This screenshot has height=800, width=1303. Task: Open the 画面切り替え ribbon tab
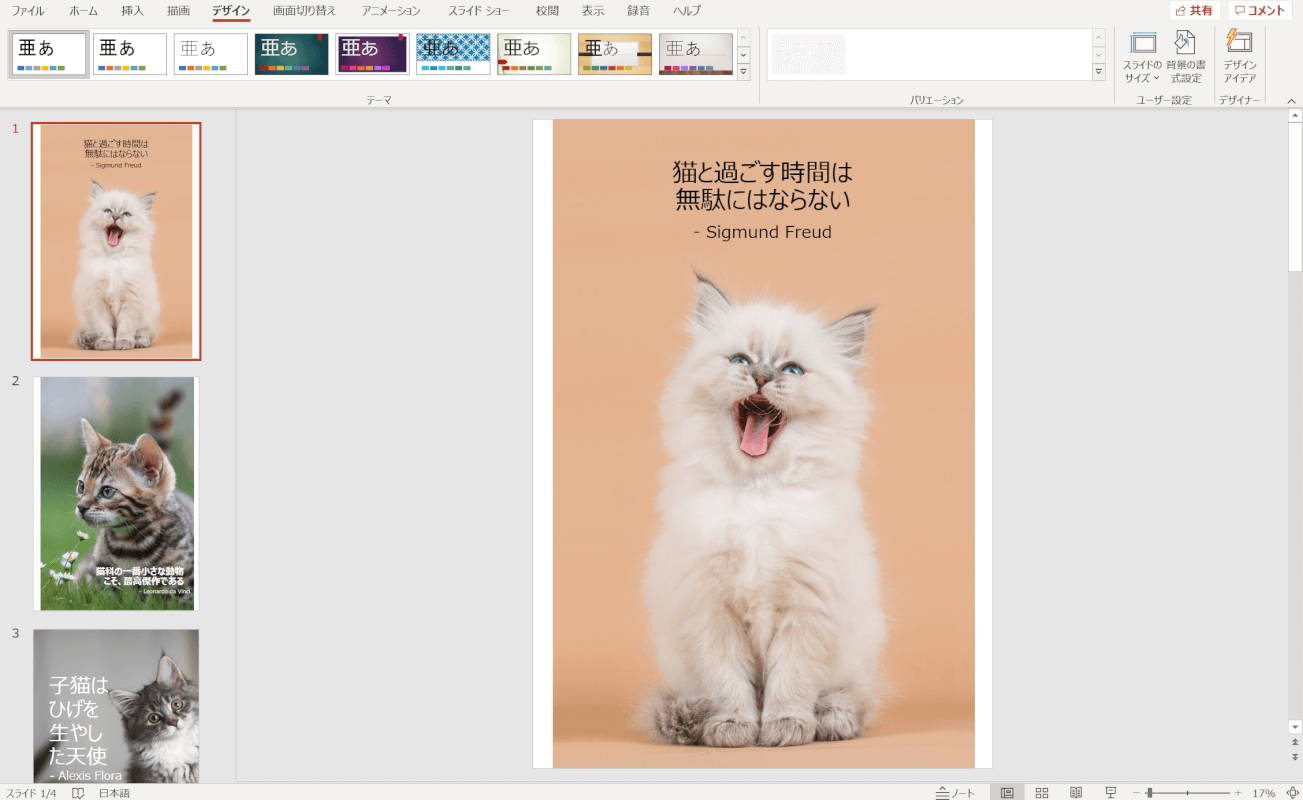point(305,11)
